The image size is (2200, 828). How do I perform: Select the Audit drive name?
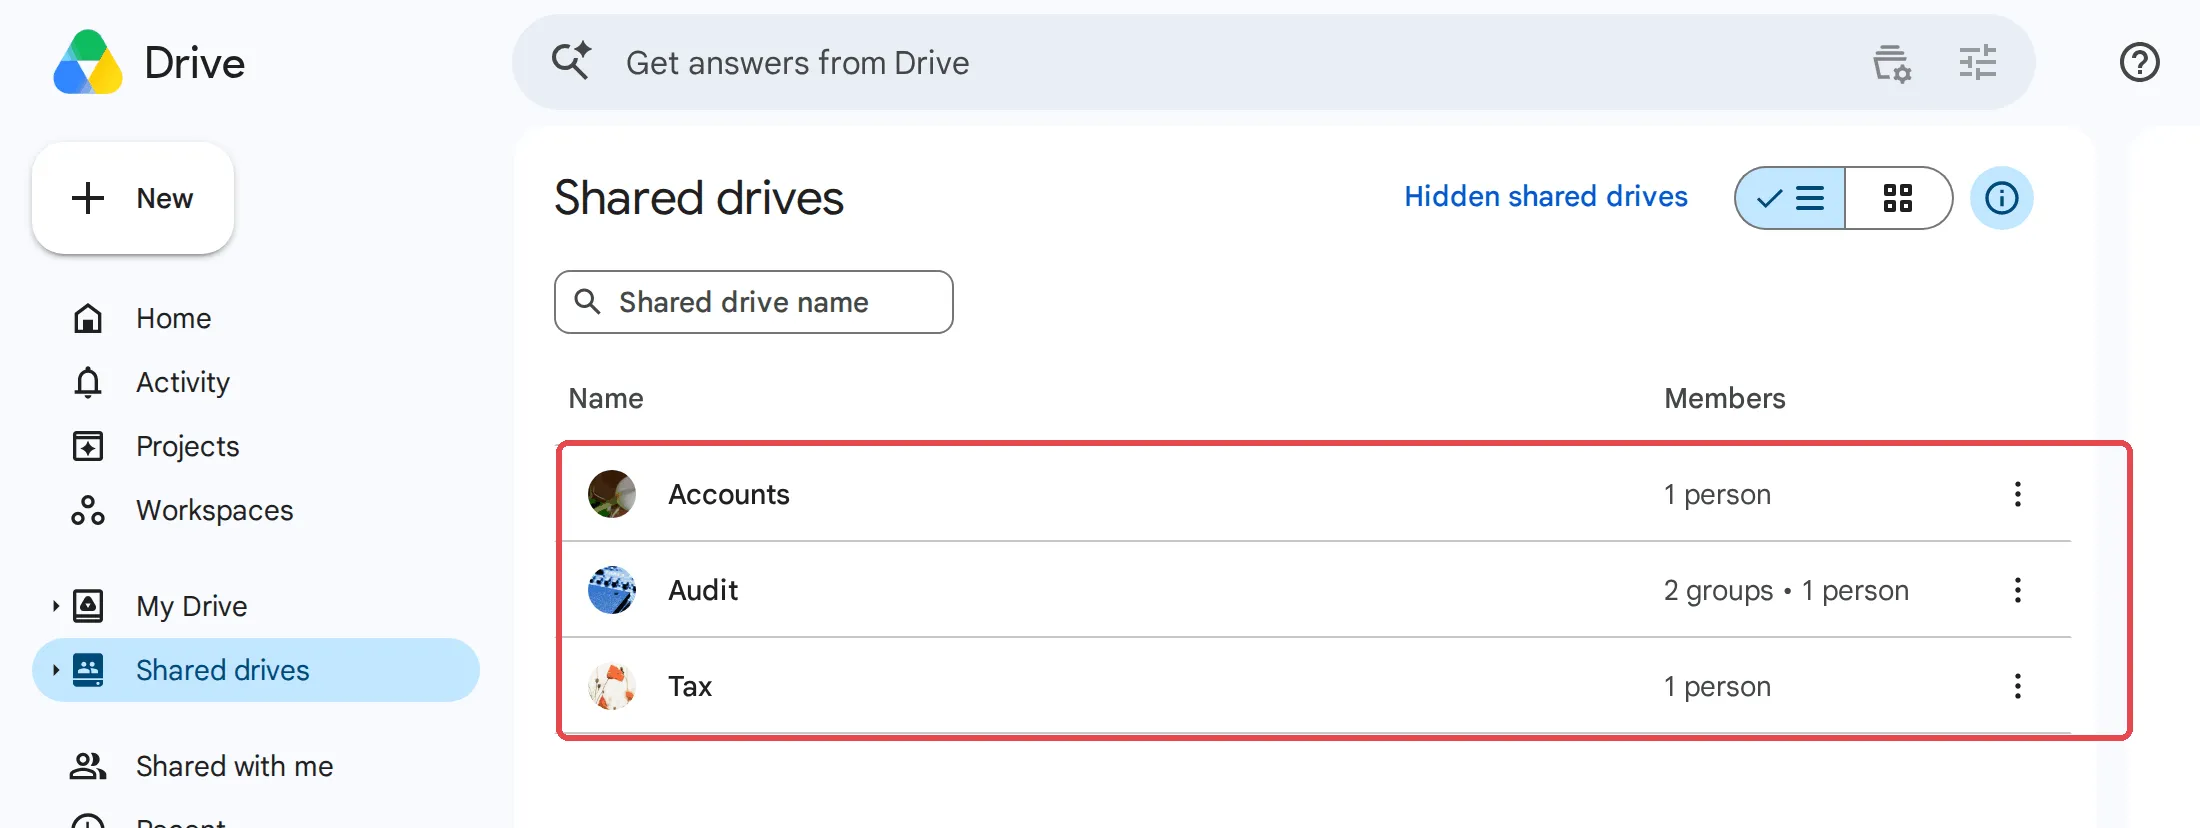click(703, 590)
